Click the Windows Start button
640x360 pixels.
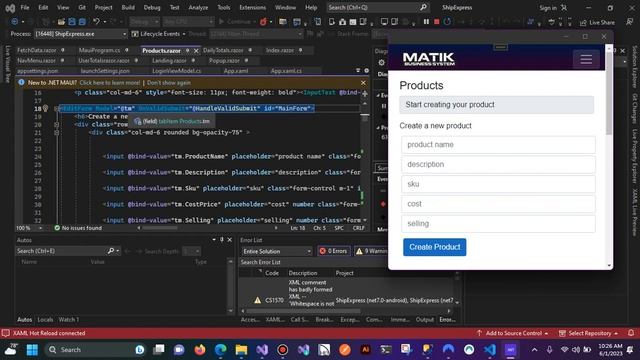[32, 350]
